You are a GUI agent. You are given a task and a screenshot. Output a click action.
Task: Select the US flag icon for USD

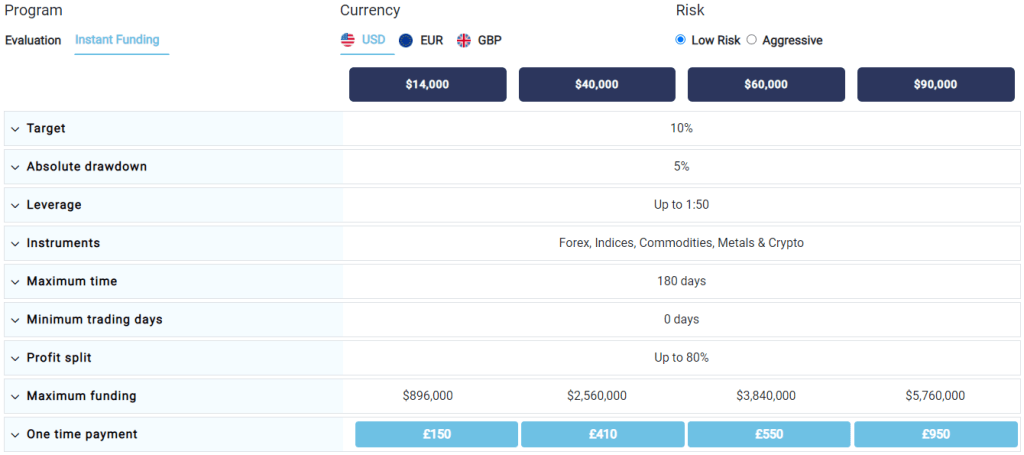pos(347,40)
